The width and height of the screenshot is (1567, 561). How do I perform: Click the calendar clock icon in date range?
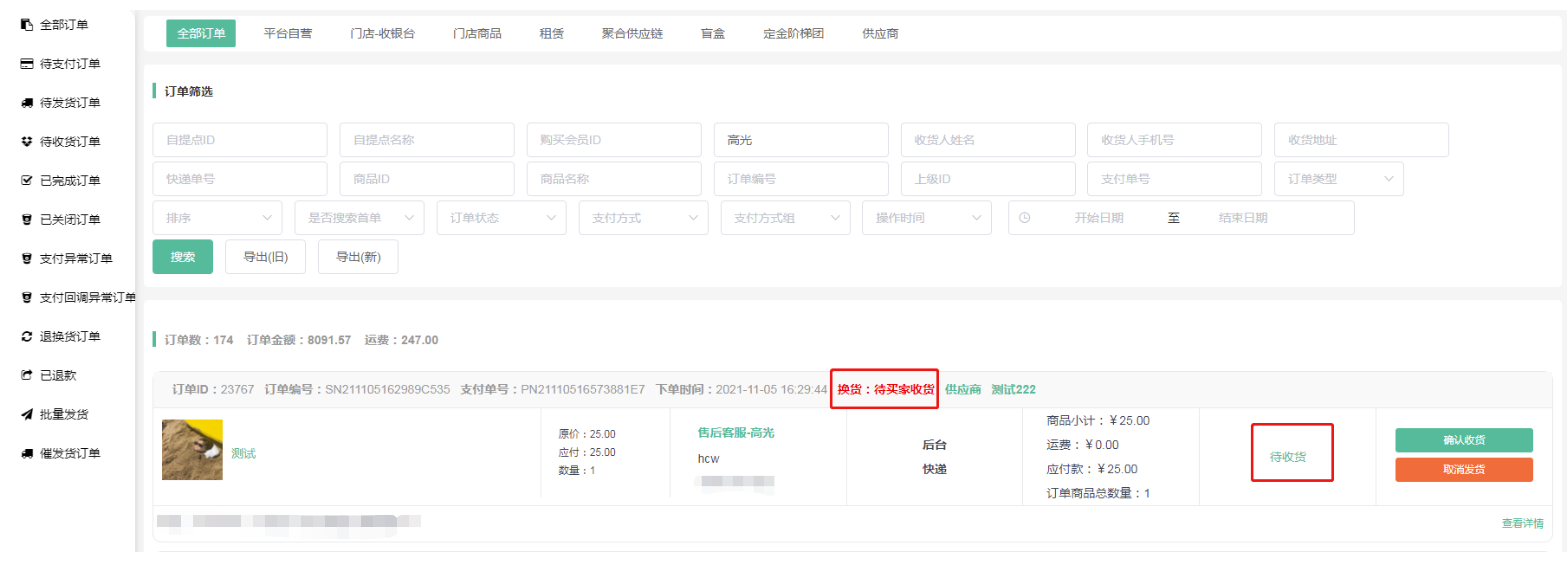1025,218
